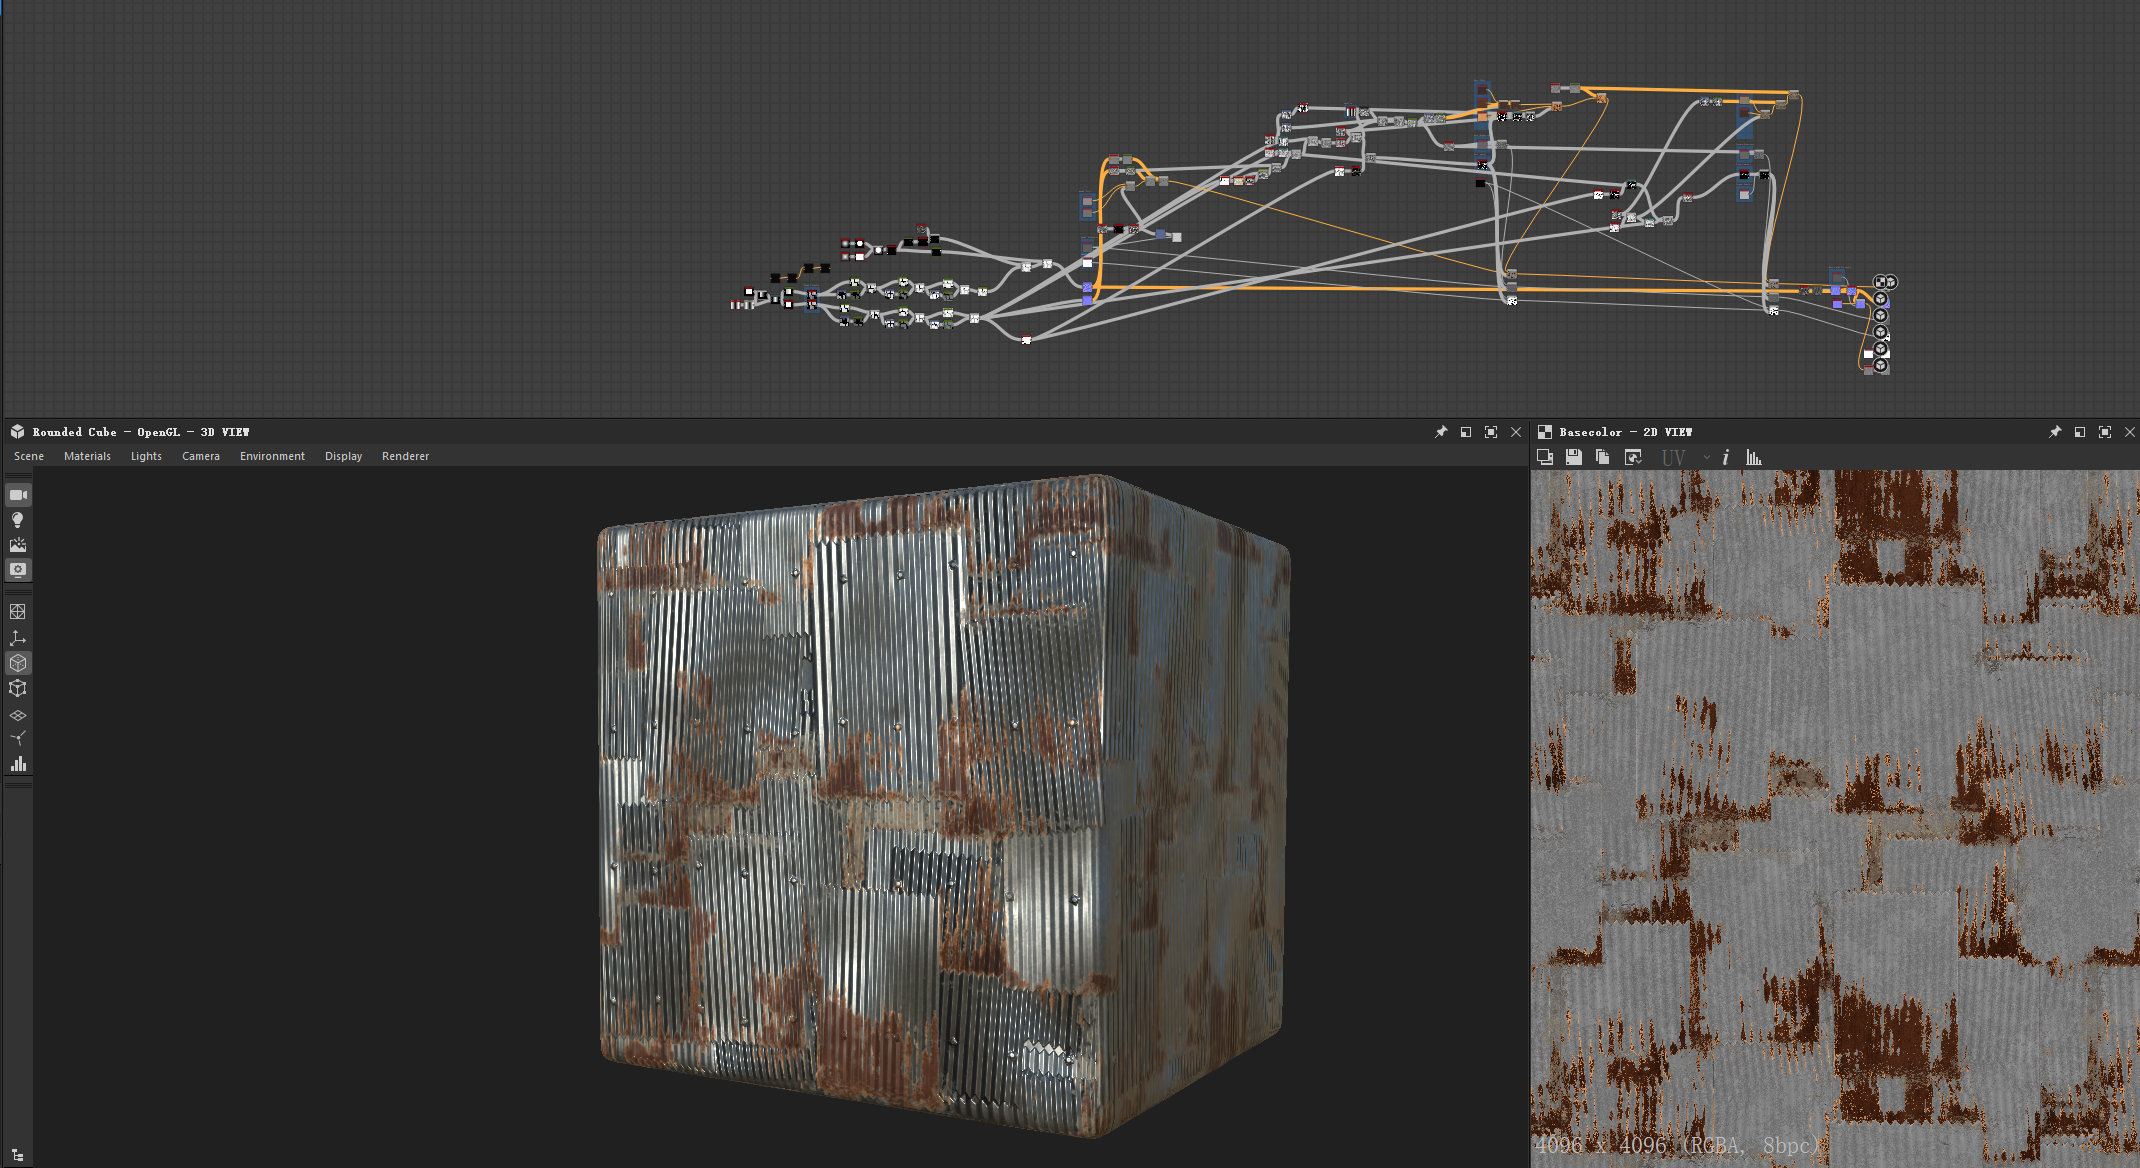Open 3D view statistics bar-chart icon
The height and width of the screenshot is (1168, 2140).
pyautogui.click(x=18, y=764)
